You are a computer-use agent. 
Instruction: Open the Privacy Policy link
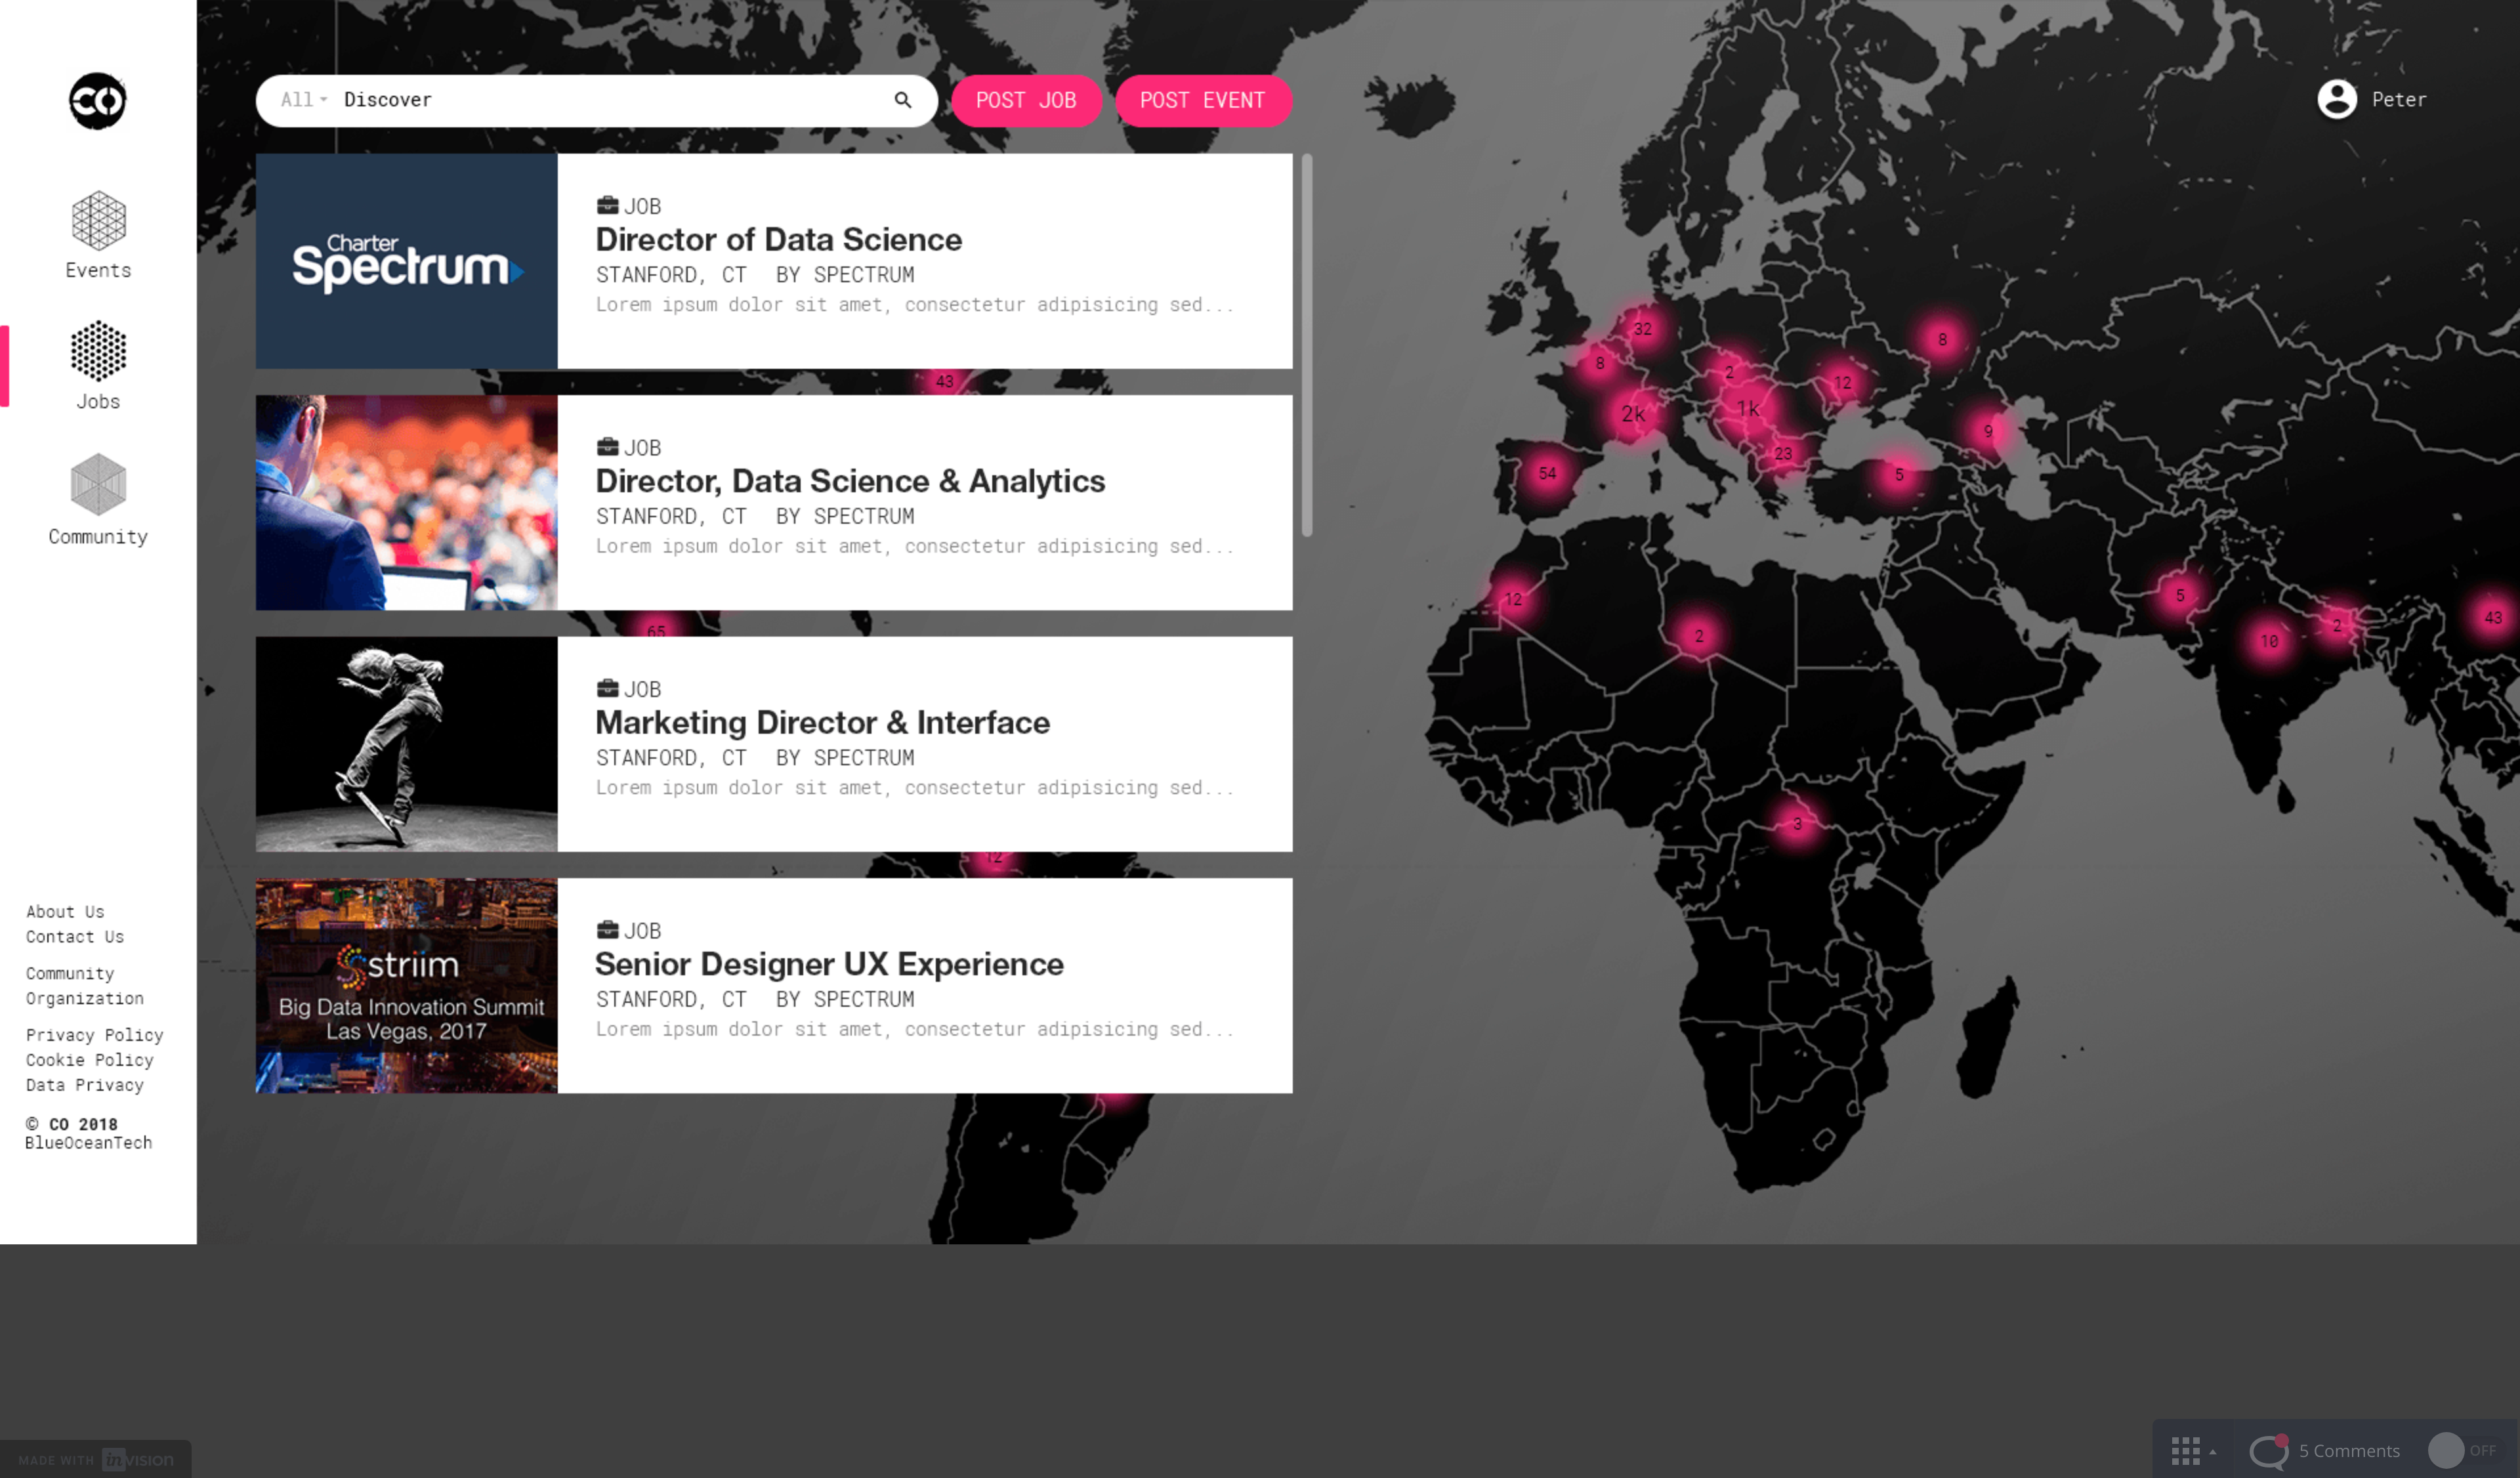(x=94, y=1035)
